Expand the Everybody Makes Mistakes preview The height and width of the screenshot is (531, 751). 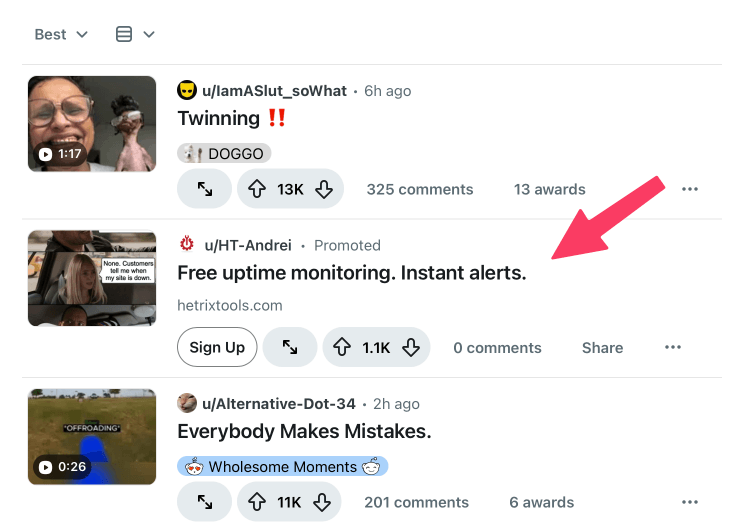(204, 502)
